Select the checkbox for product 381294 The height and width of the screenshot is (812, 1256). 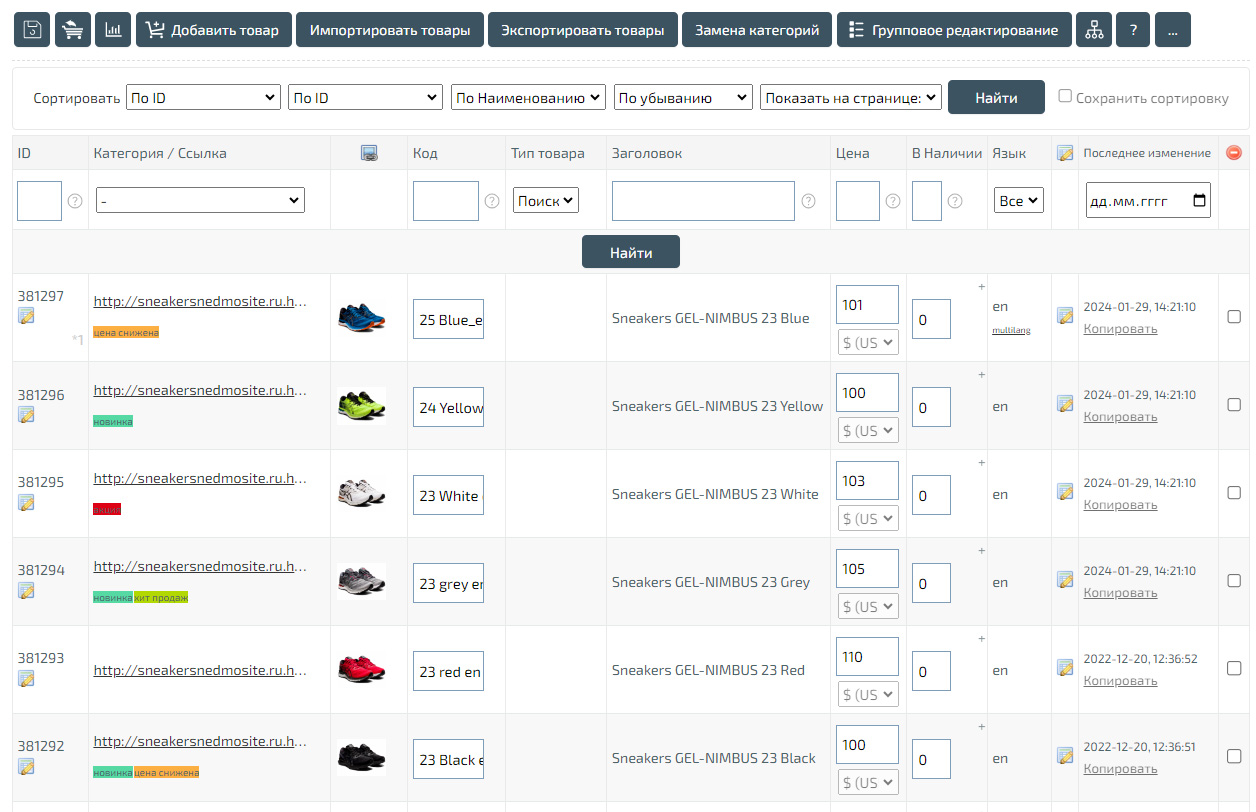pos(1233,581)
